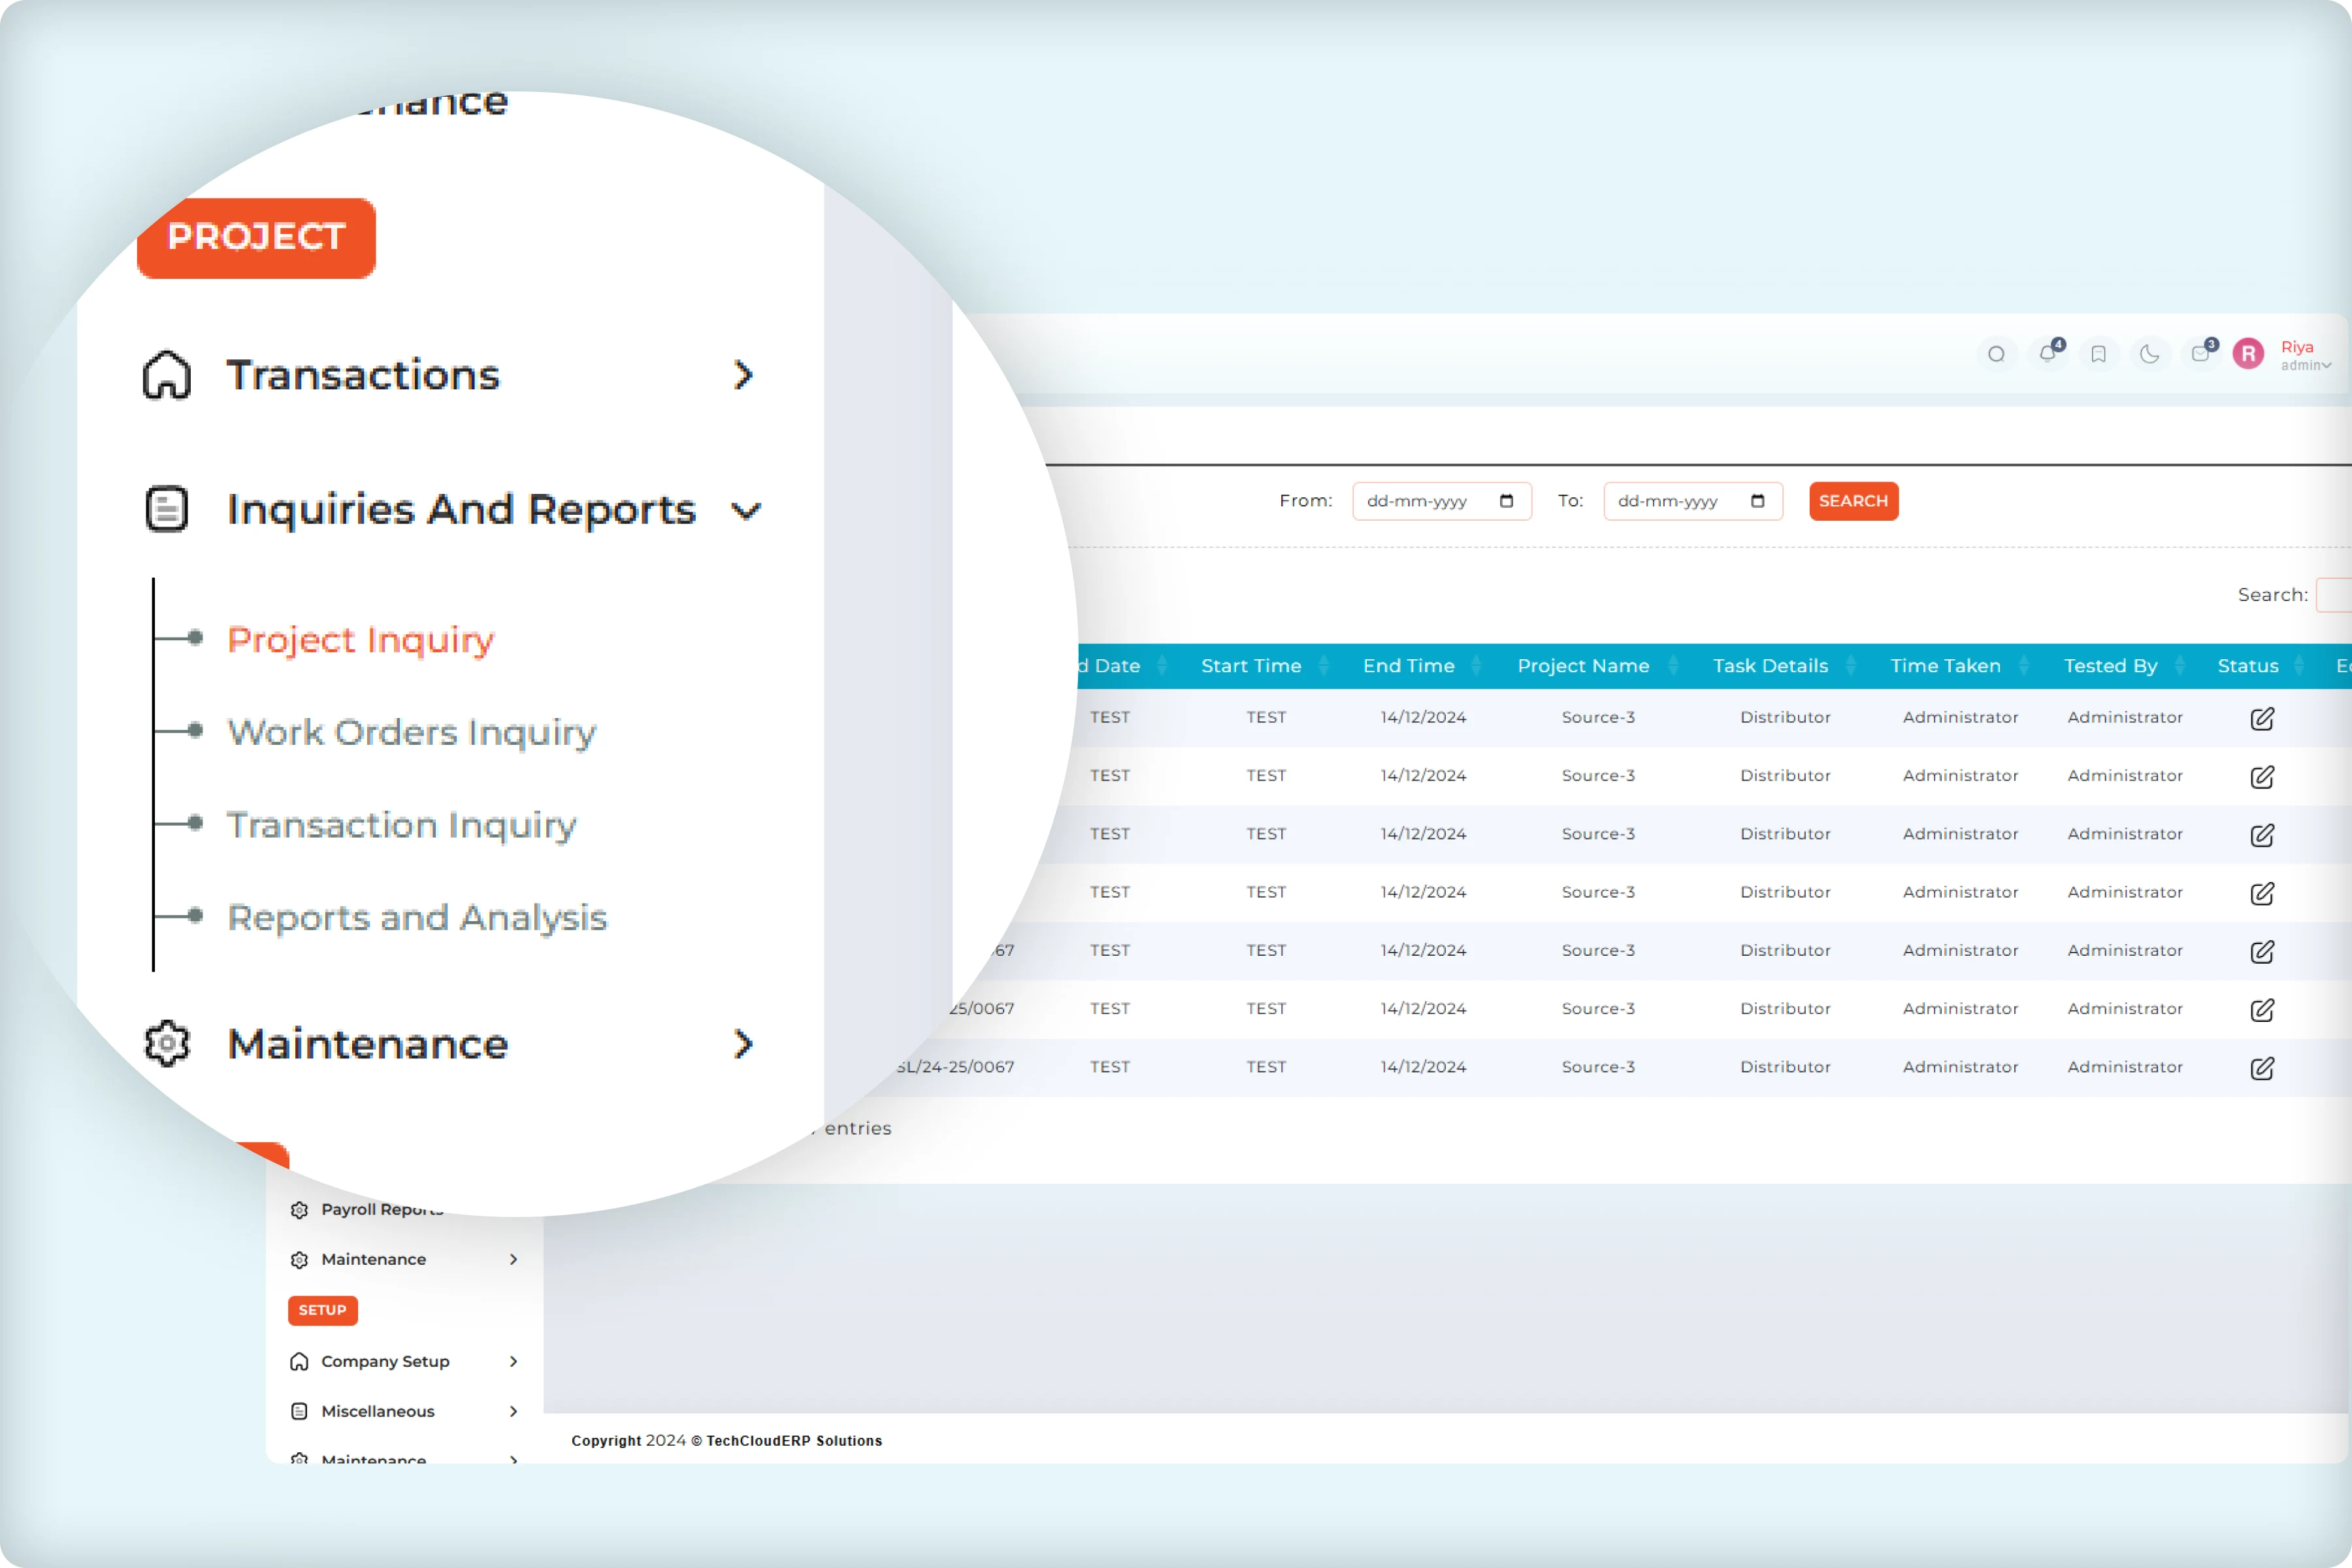Toggle dark mode with the moon icon
The image size is (2352, 1568).
pyautogui.click(x=2149, y=354)
